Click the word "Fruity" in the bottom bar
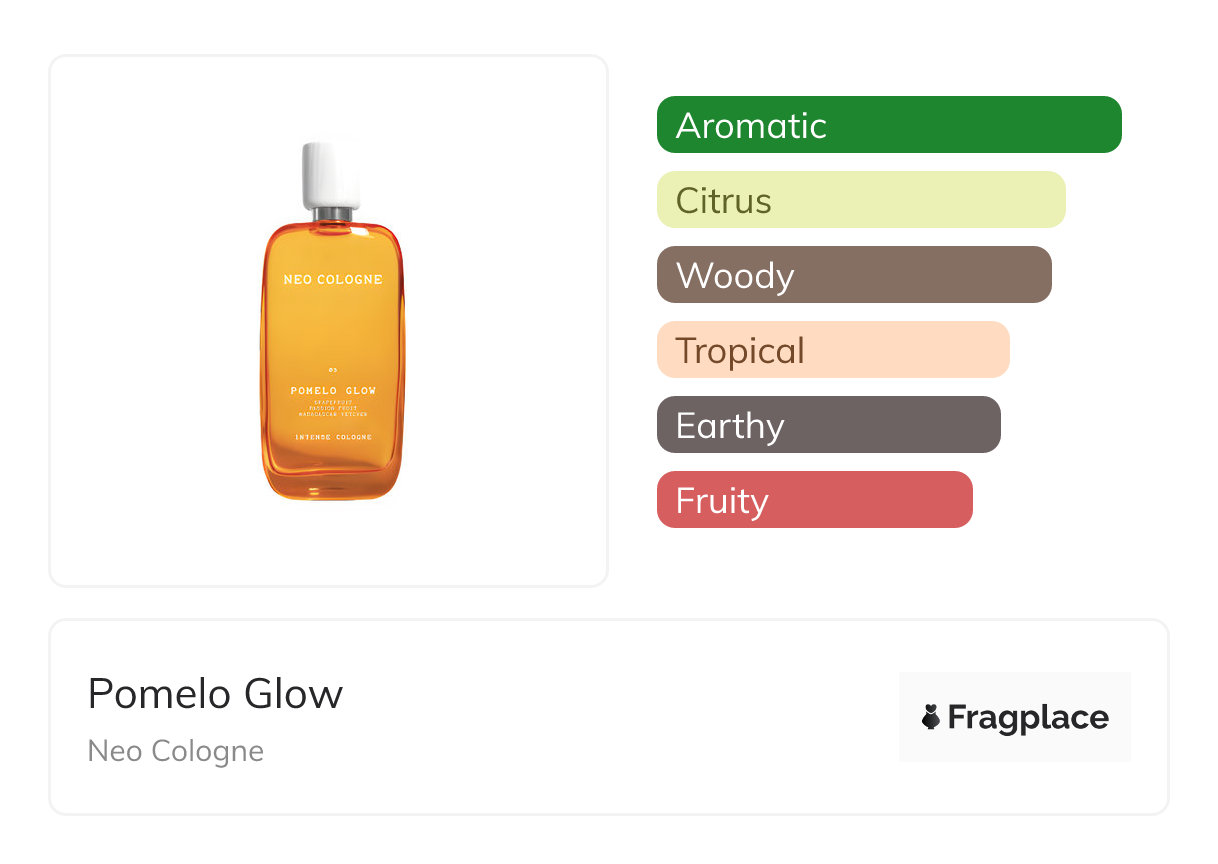 tap(722, 501)
